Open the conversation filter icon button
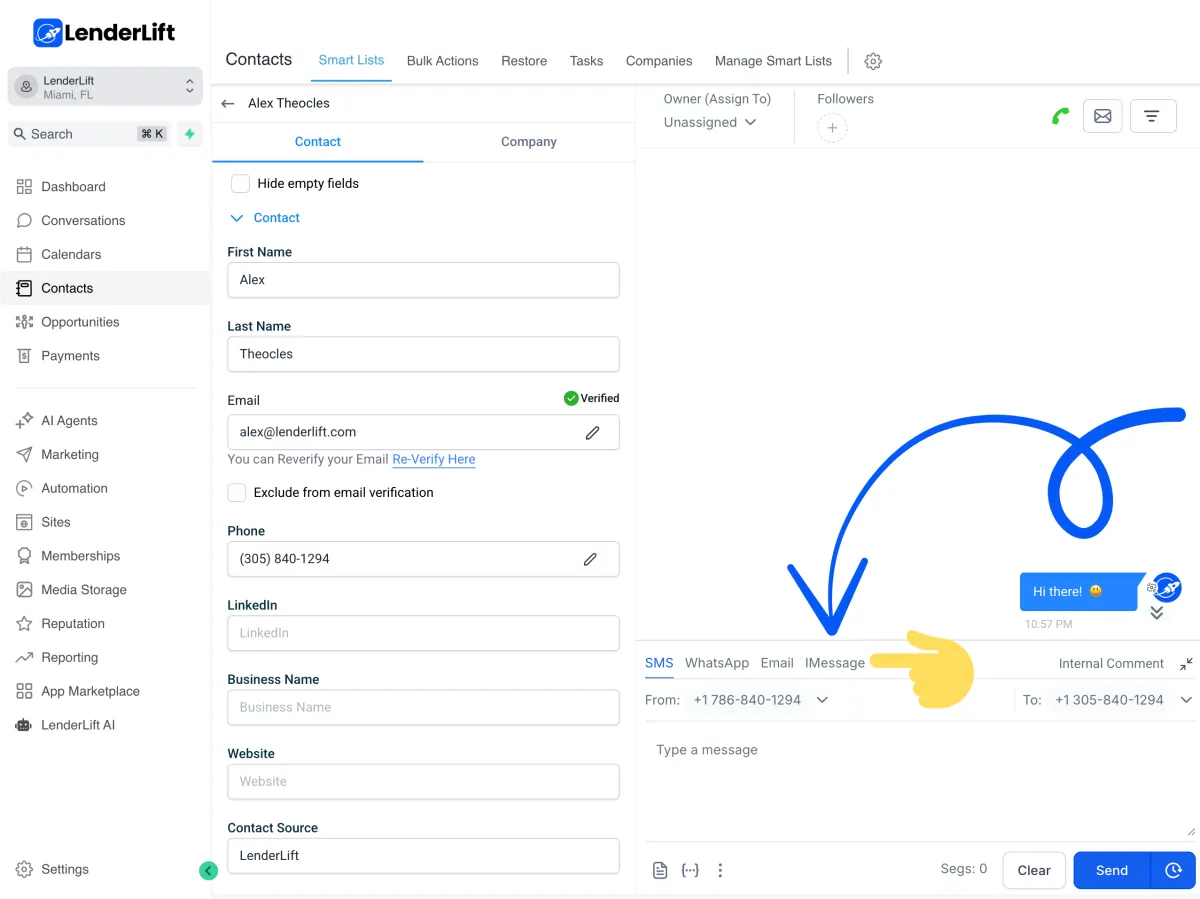Image resolution: width=1200 pixels, height=899 pixels. pyautogui.click(x=1152, y=116)
